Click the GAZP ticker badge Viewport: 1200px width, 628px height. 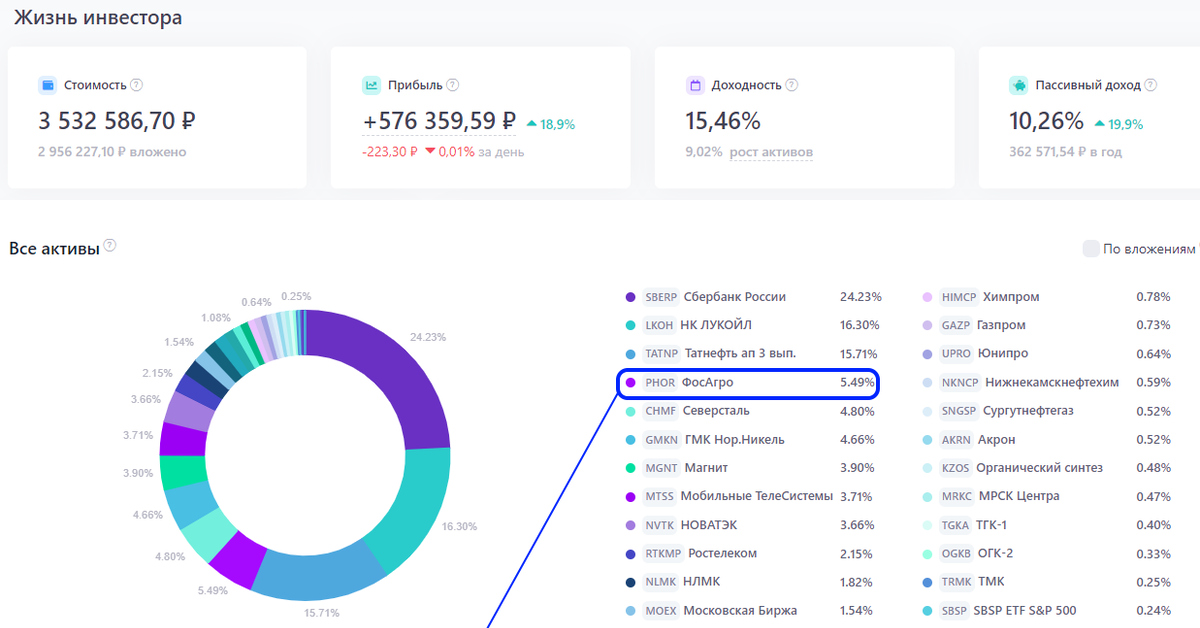click(957, 325)
